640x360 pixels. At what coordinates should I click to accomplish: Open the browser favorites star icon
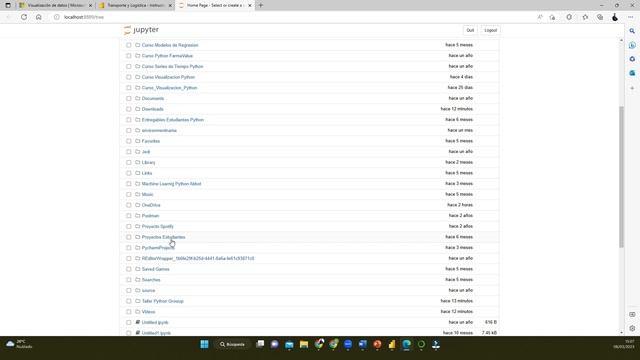[585, 17]
